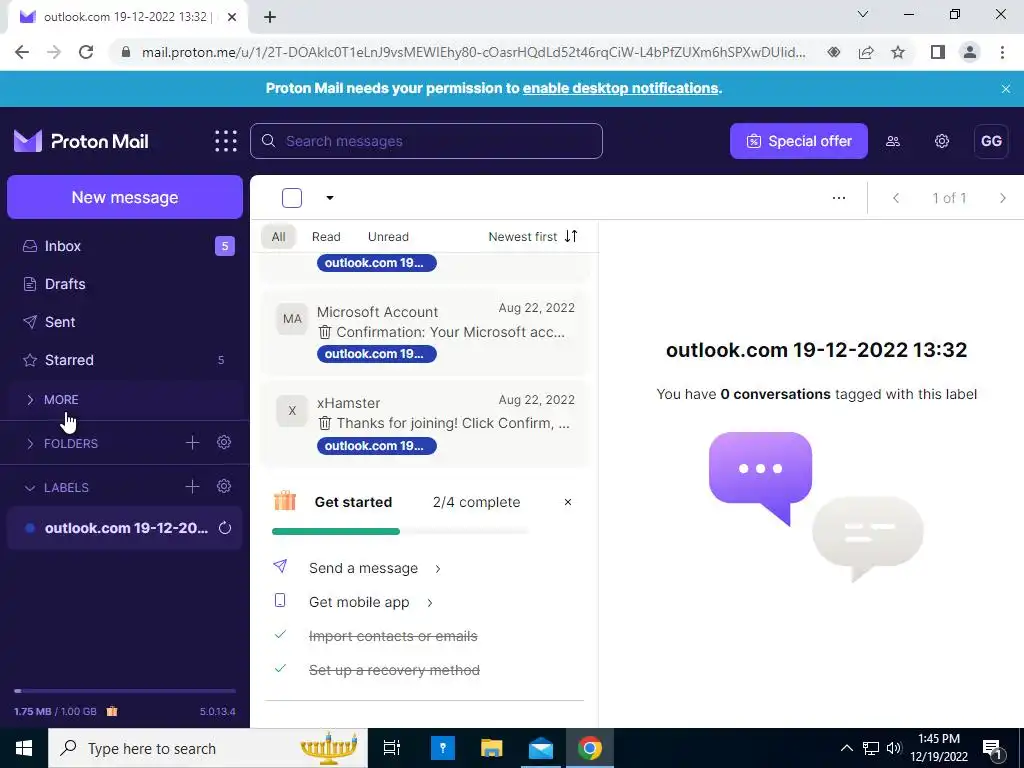Open the contacts icon in header
The width and height of the screenshot is (1024, 768).
point(893,141)
